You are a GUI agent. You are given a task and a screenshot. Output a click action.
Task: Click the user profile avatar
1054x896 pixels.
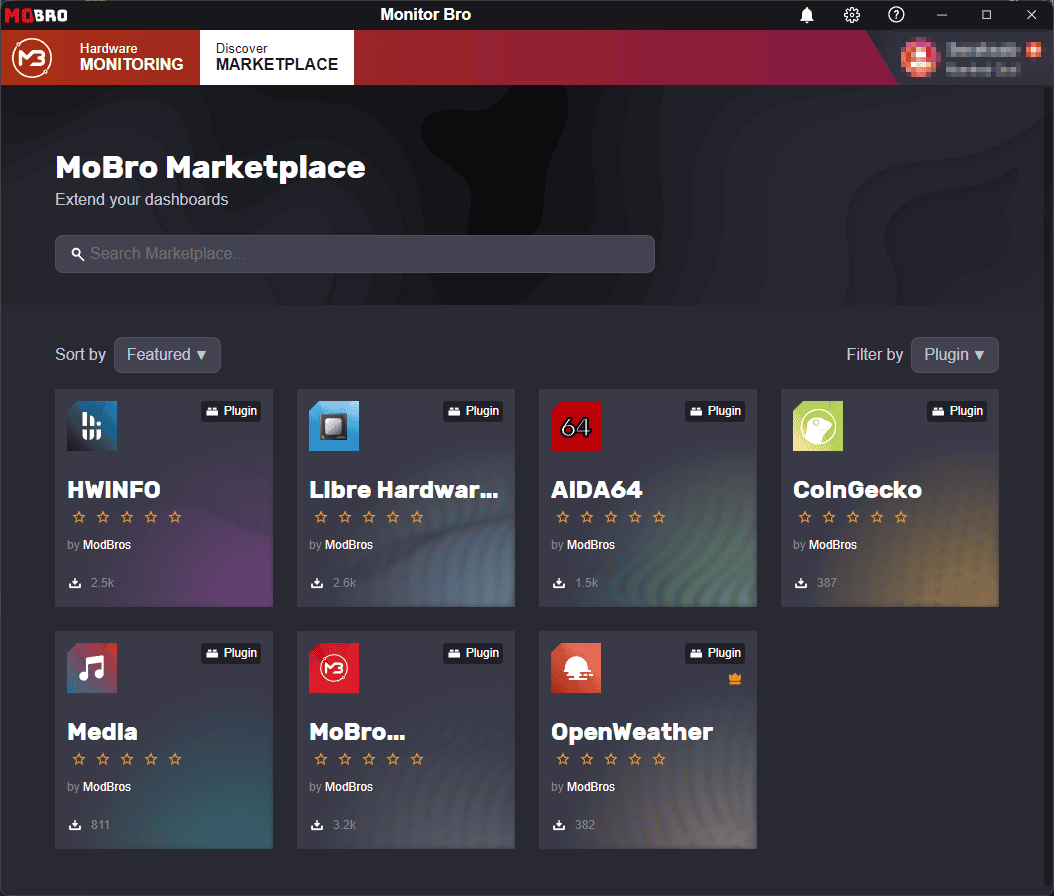tap(920, 57)
